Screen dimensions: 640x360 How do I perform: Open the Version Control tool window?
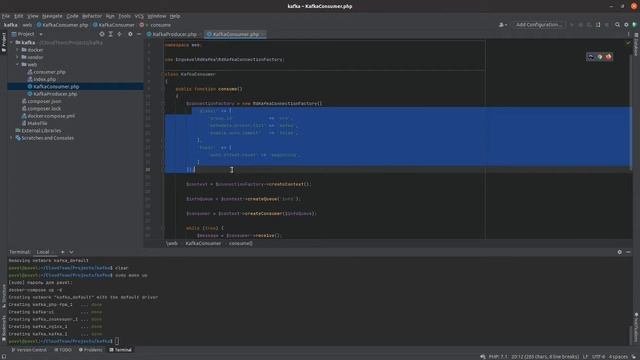[29, 350]
